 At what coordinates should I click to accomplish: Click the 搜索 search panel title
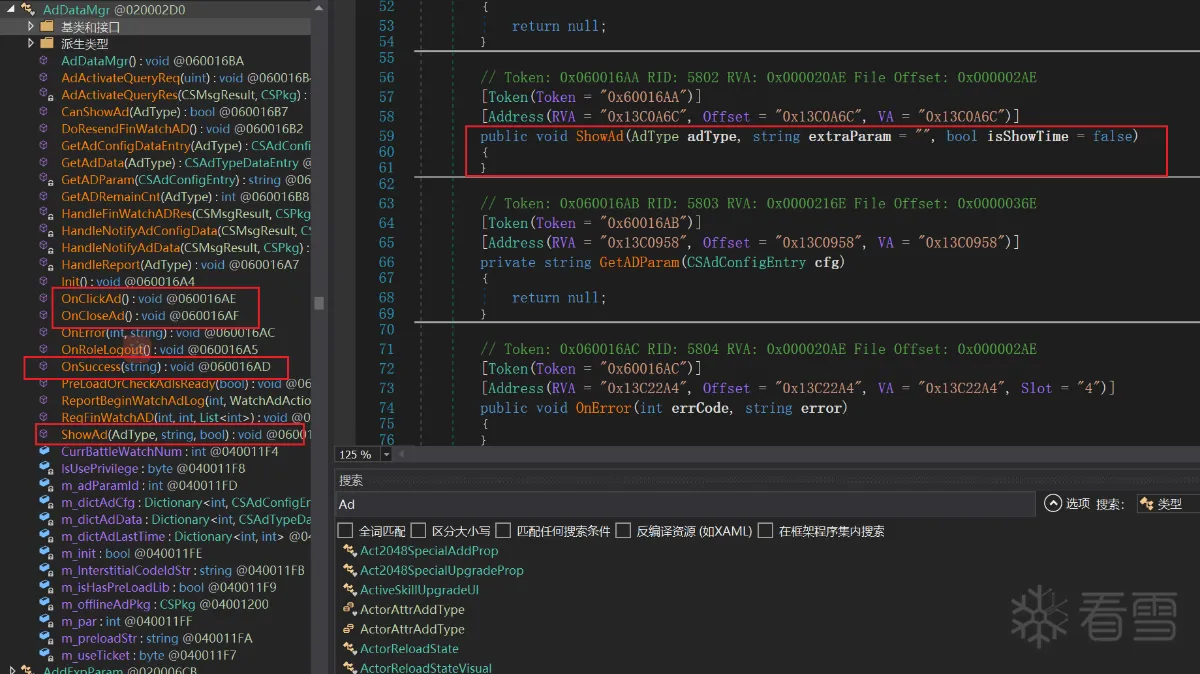coord(351,480)
